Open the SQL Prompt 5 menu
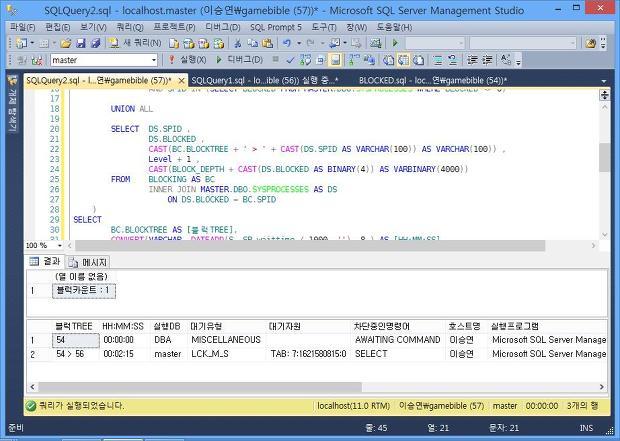Screen dimensions: 620x441 (276, 27)
